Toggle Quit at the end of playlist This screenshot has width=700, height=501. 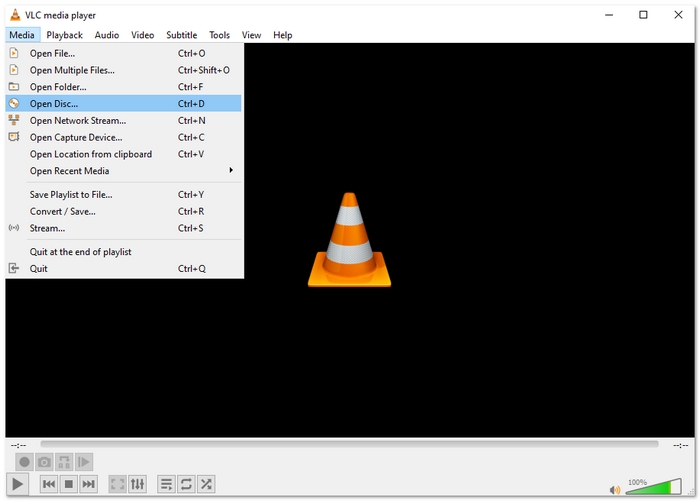(124, 252)
